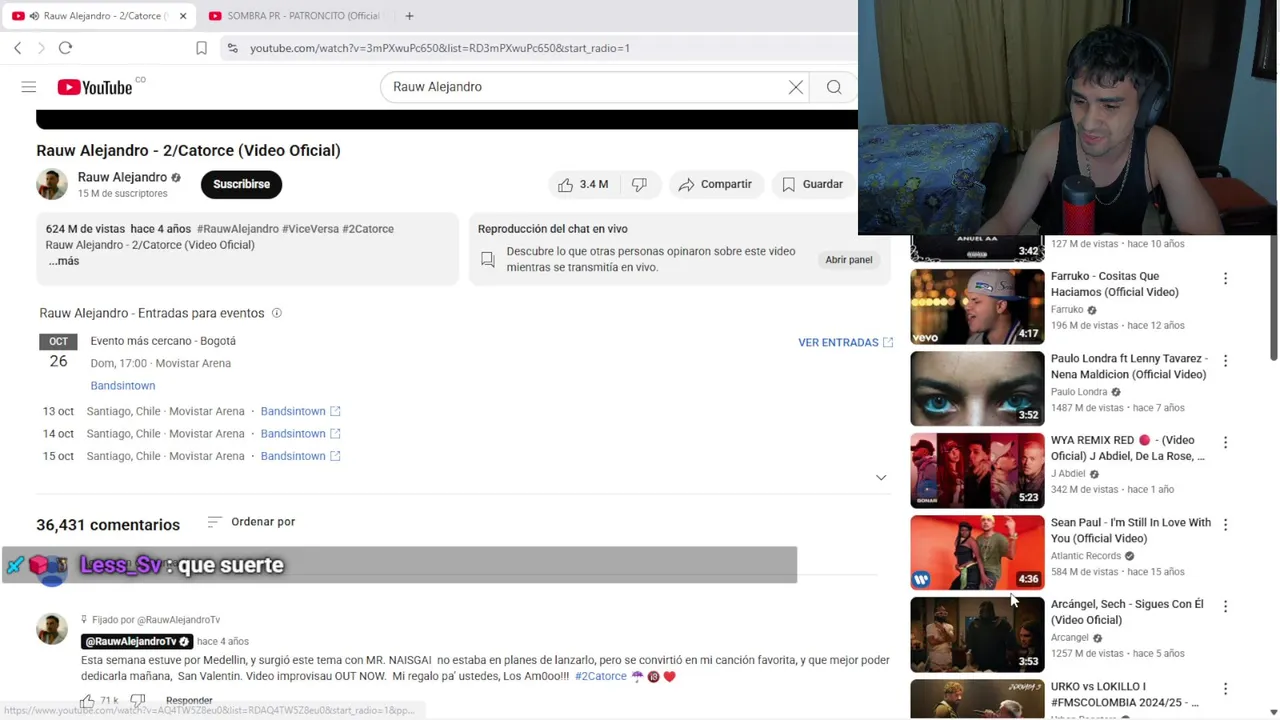1280x720 pixels.
Task: Open the #2Catorce hashtag in description
Action: [x=368, y=229]
